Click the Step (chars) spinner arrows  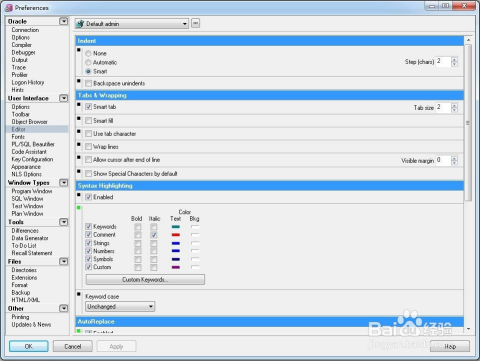[454, 62]
